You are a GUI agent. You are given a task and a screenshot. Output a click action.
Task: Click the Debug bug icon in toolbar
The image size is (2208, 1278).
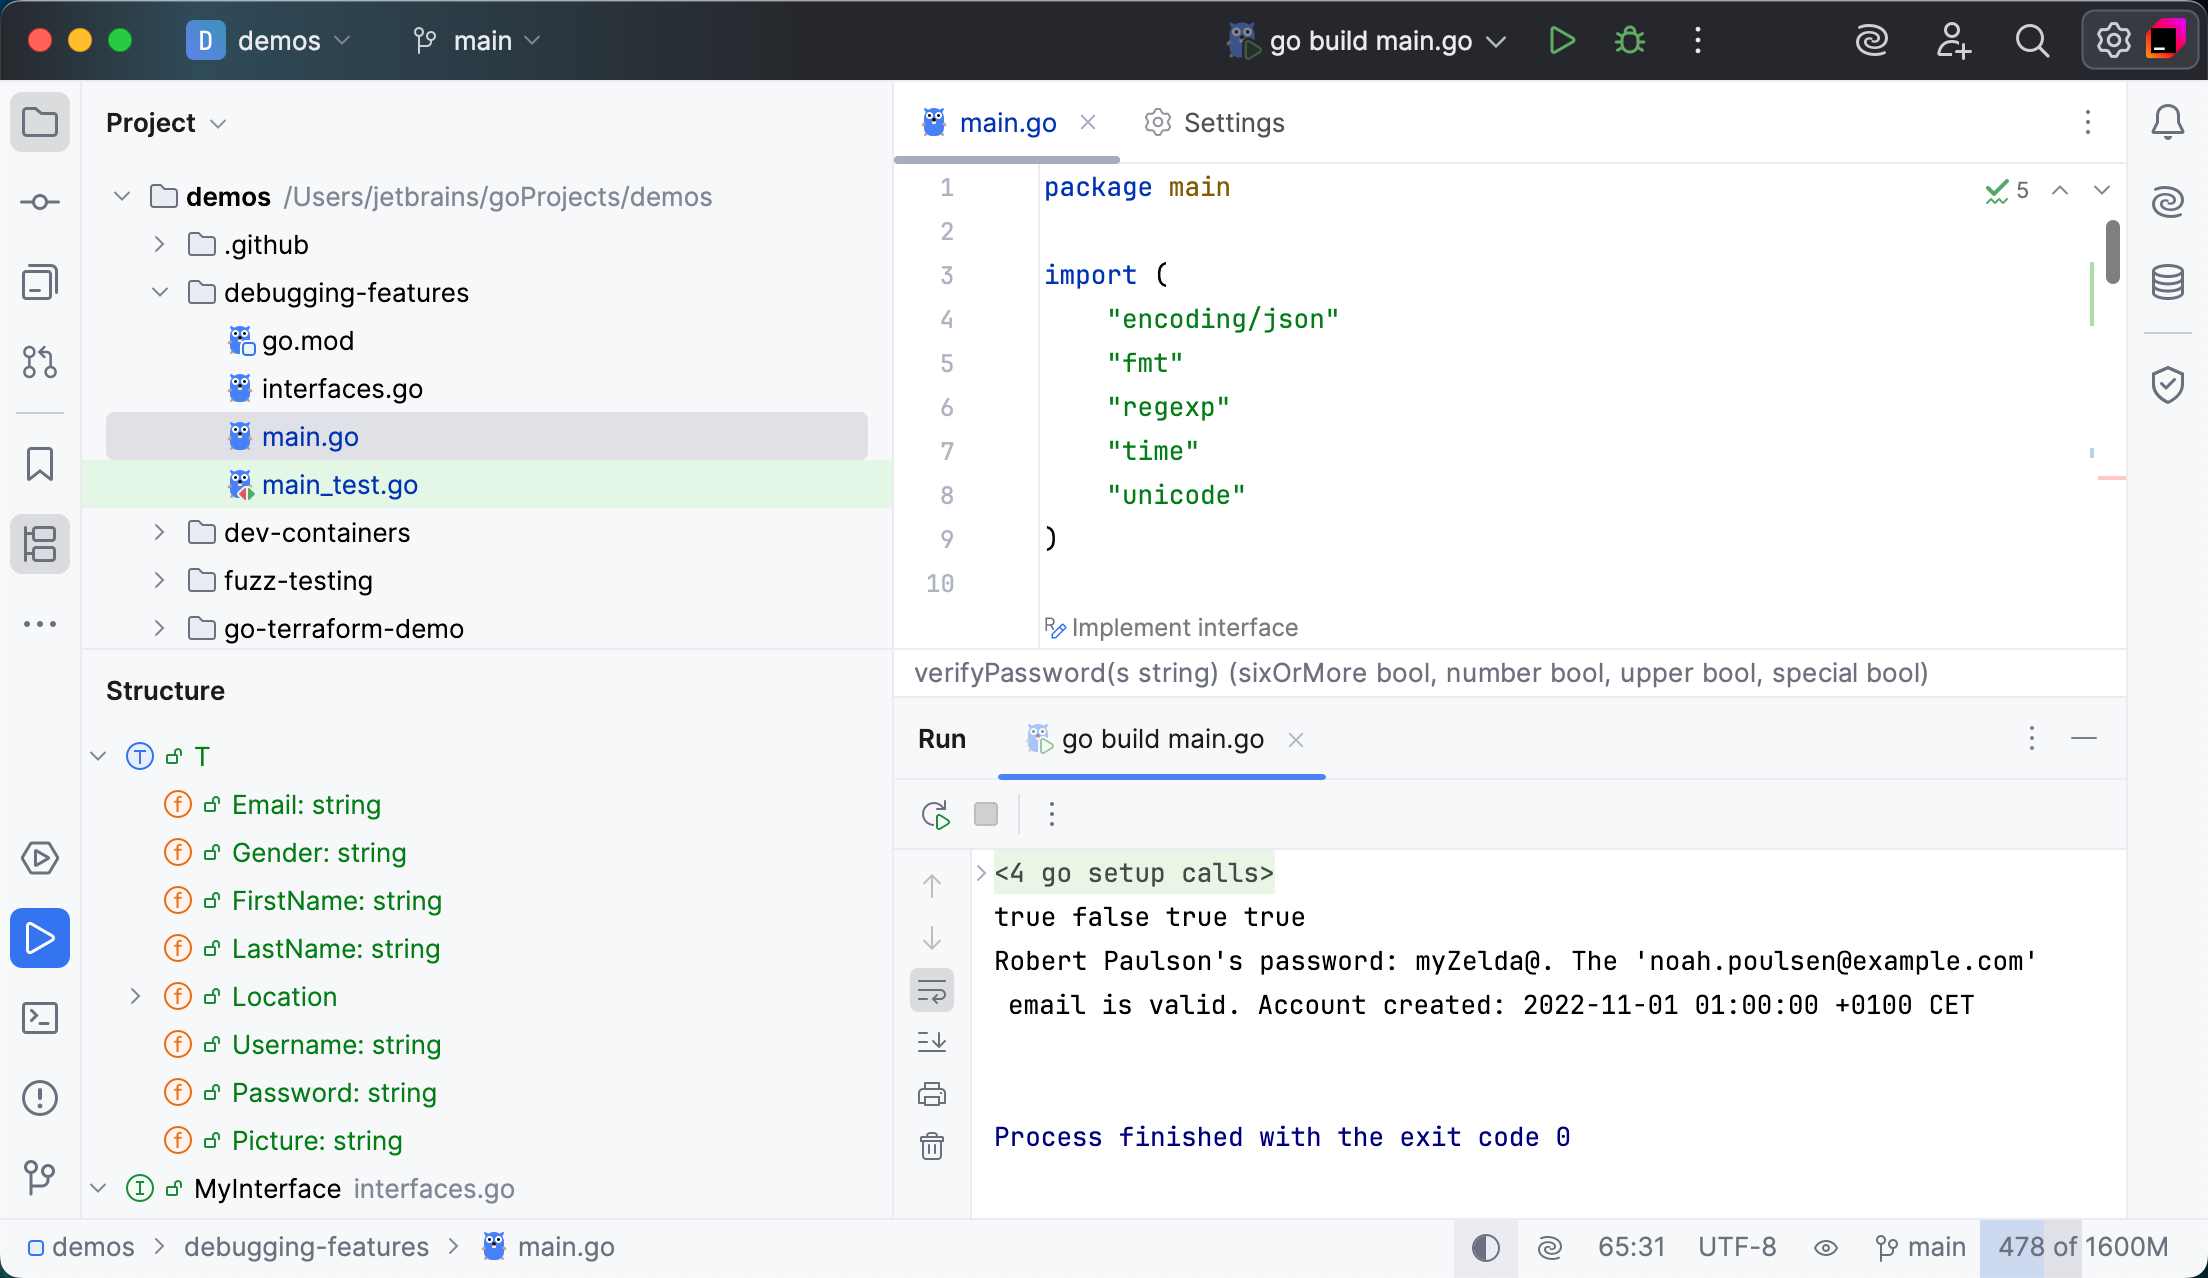(x=1630, y=41)
